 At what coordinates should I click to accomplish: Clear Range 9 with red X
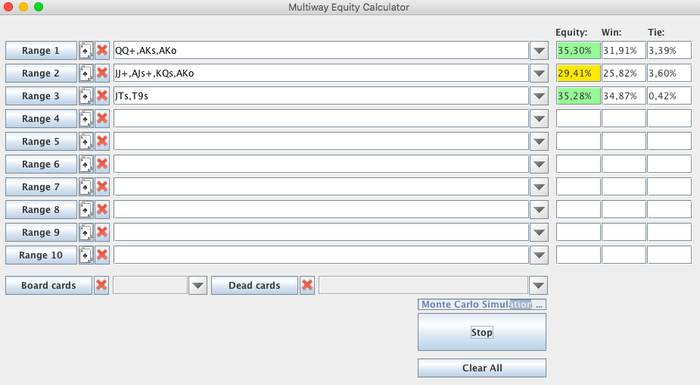click(x=102, y=233)
